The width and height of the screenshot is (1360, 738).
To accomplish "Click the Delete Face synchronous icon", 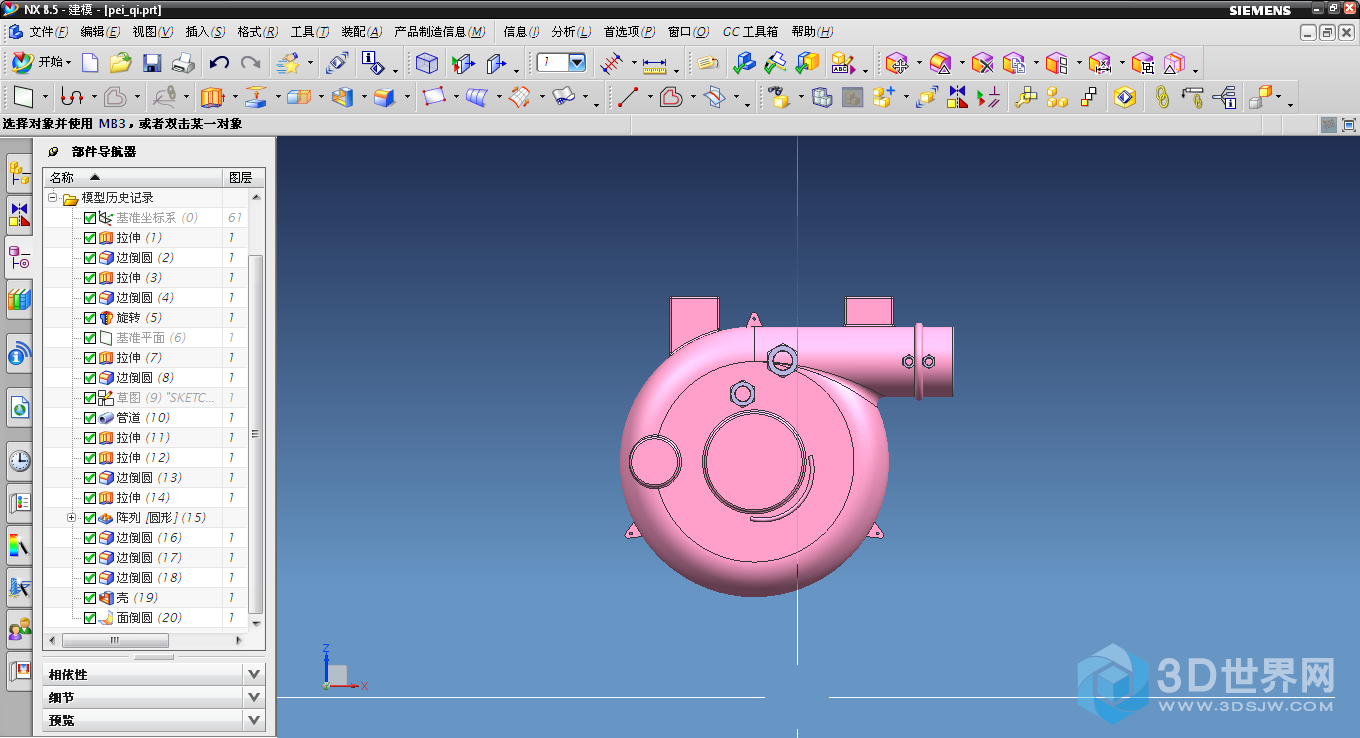I will click(982, 64).
